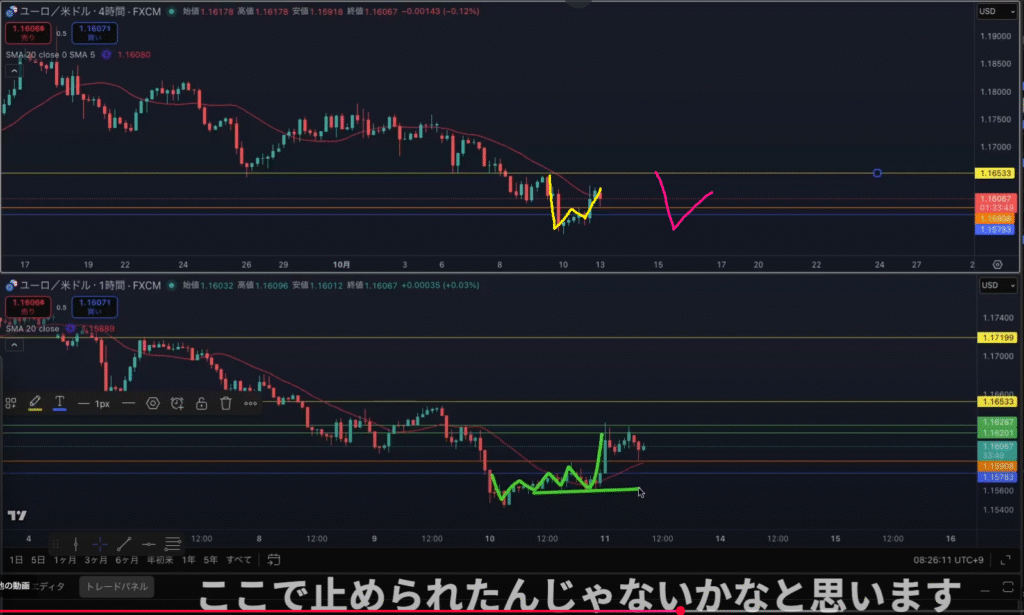Select the circle handle on the 1.16533 line
The width and height of the screenshot is (1024, 615).
point(877,173)
